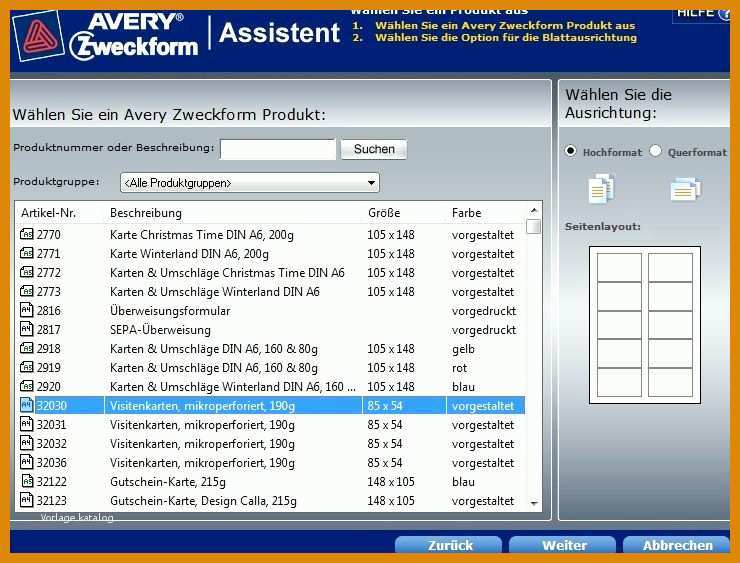Click the 148 x 105 size of article 32122

[391, 481]
